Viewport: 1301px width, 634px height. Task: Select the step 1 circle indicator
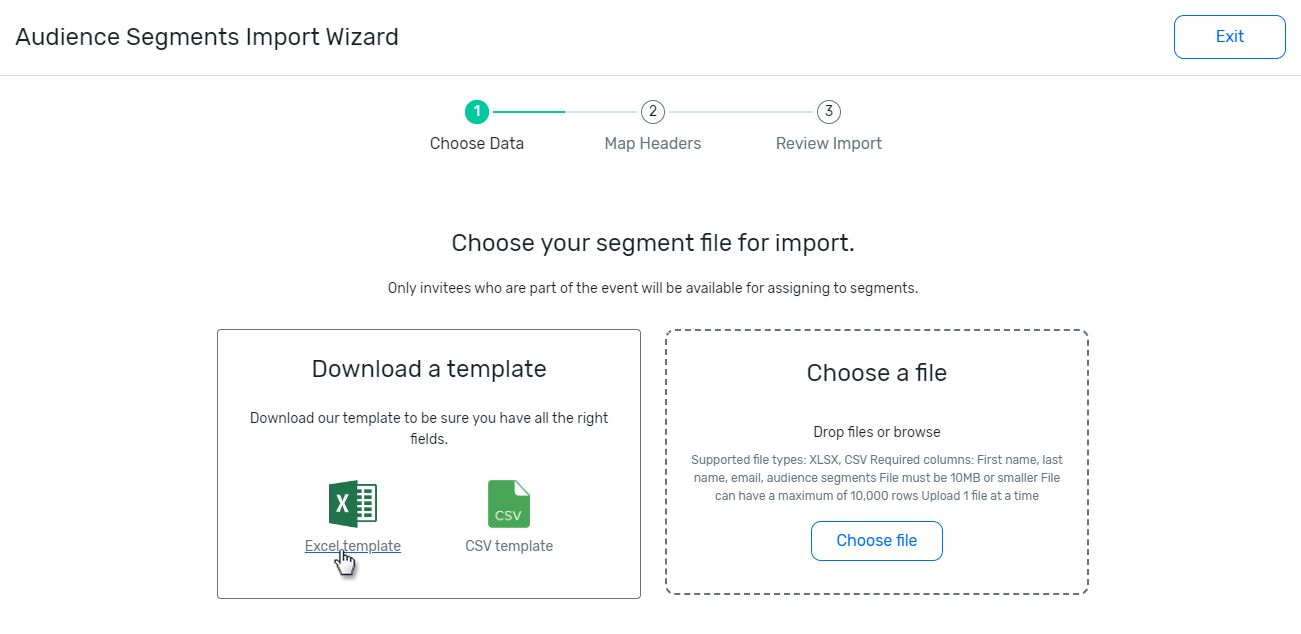click(477, 112)
